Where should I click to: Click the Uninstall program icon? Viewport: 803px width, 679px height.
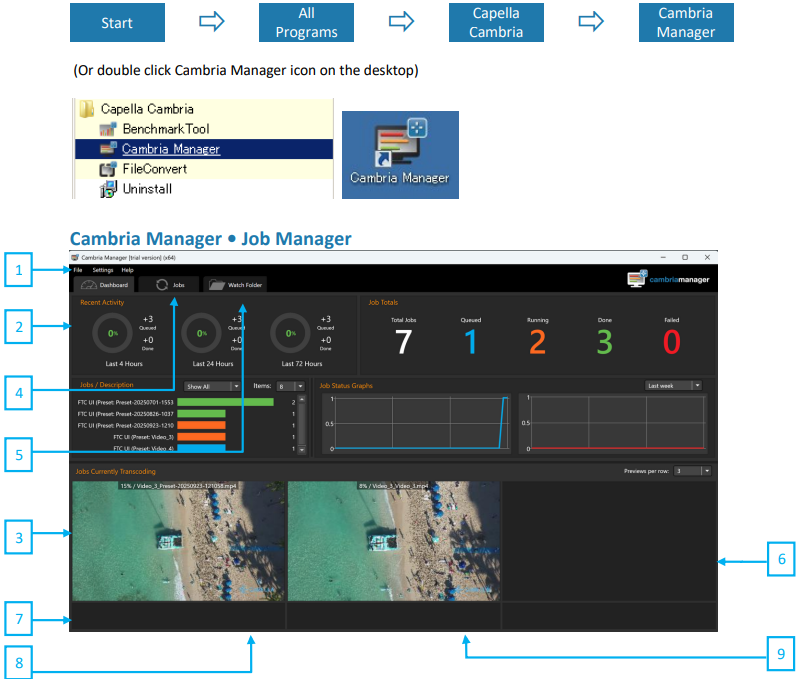109,188
